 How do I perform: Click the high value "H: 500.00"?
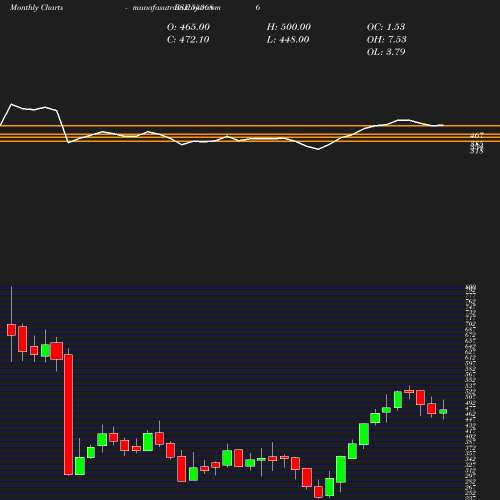pyautogui.click(x=289, y=27)
